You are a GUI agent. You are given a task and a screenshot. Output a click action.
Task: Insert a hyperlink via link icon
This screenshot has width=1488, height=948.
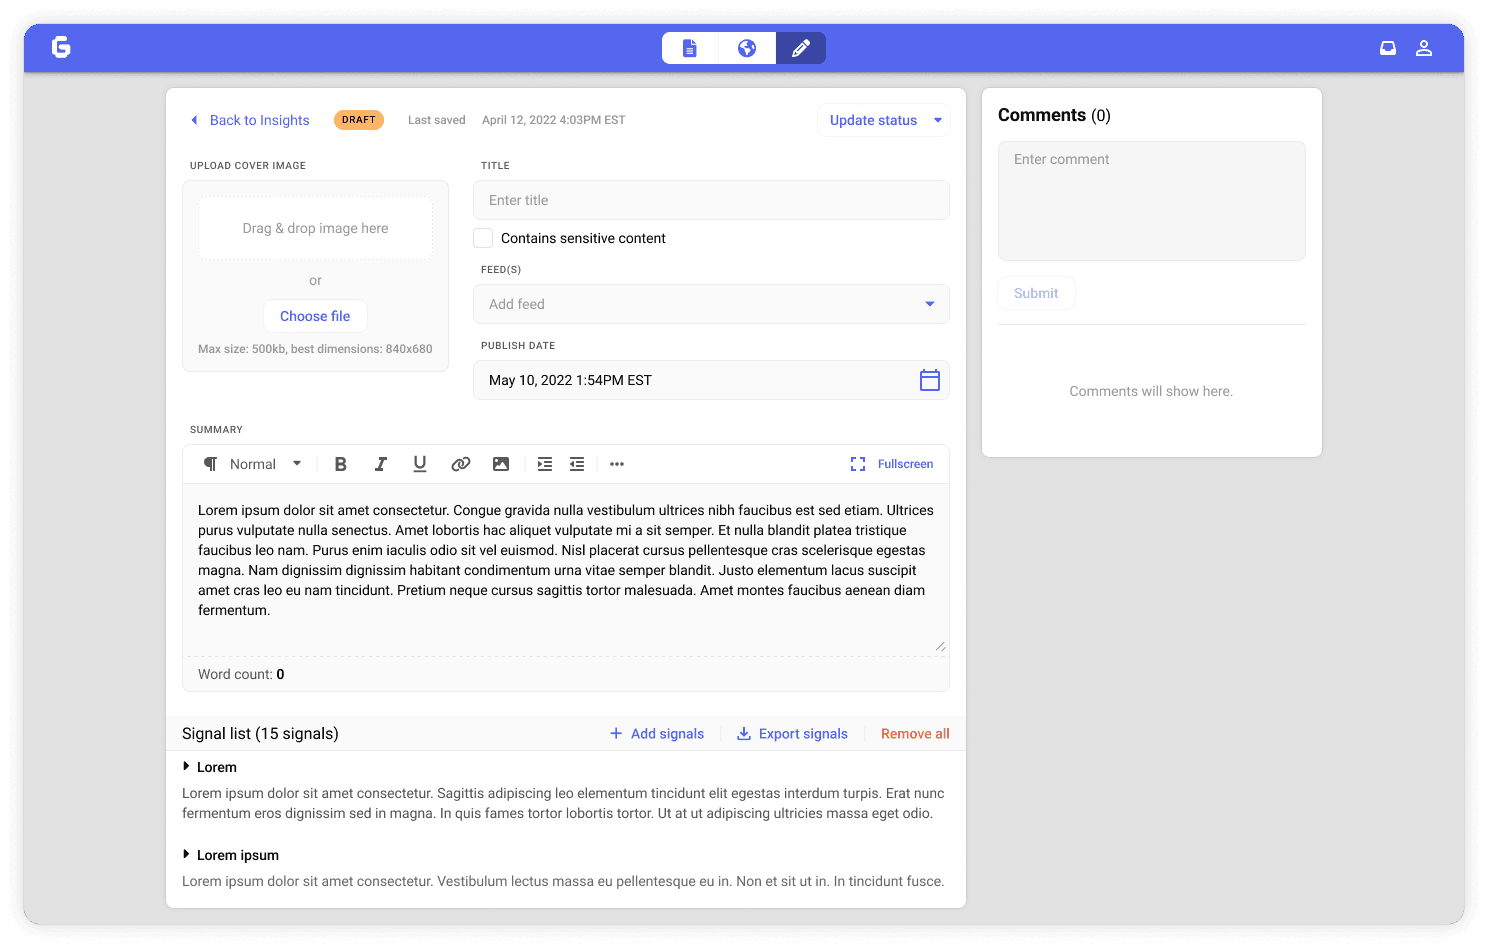click(x=460, y=464)
